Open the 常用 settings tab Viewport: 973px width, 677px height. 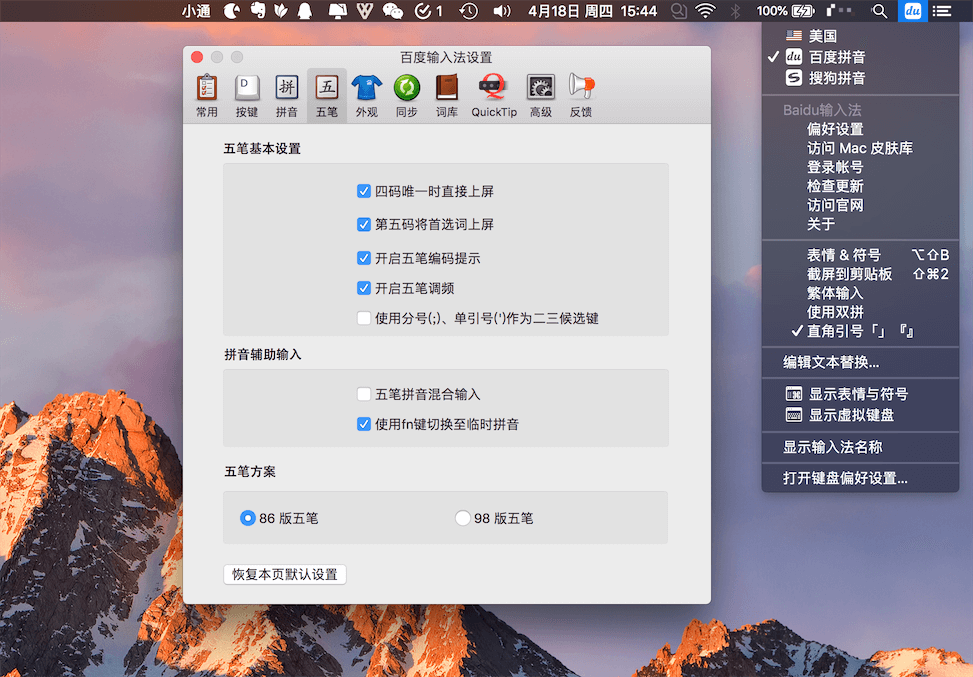[207, 96]
